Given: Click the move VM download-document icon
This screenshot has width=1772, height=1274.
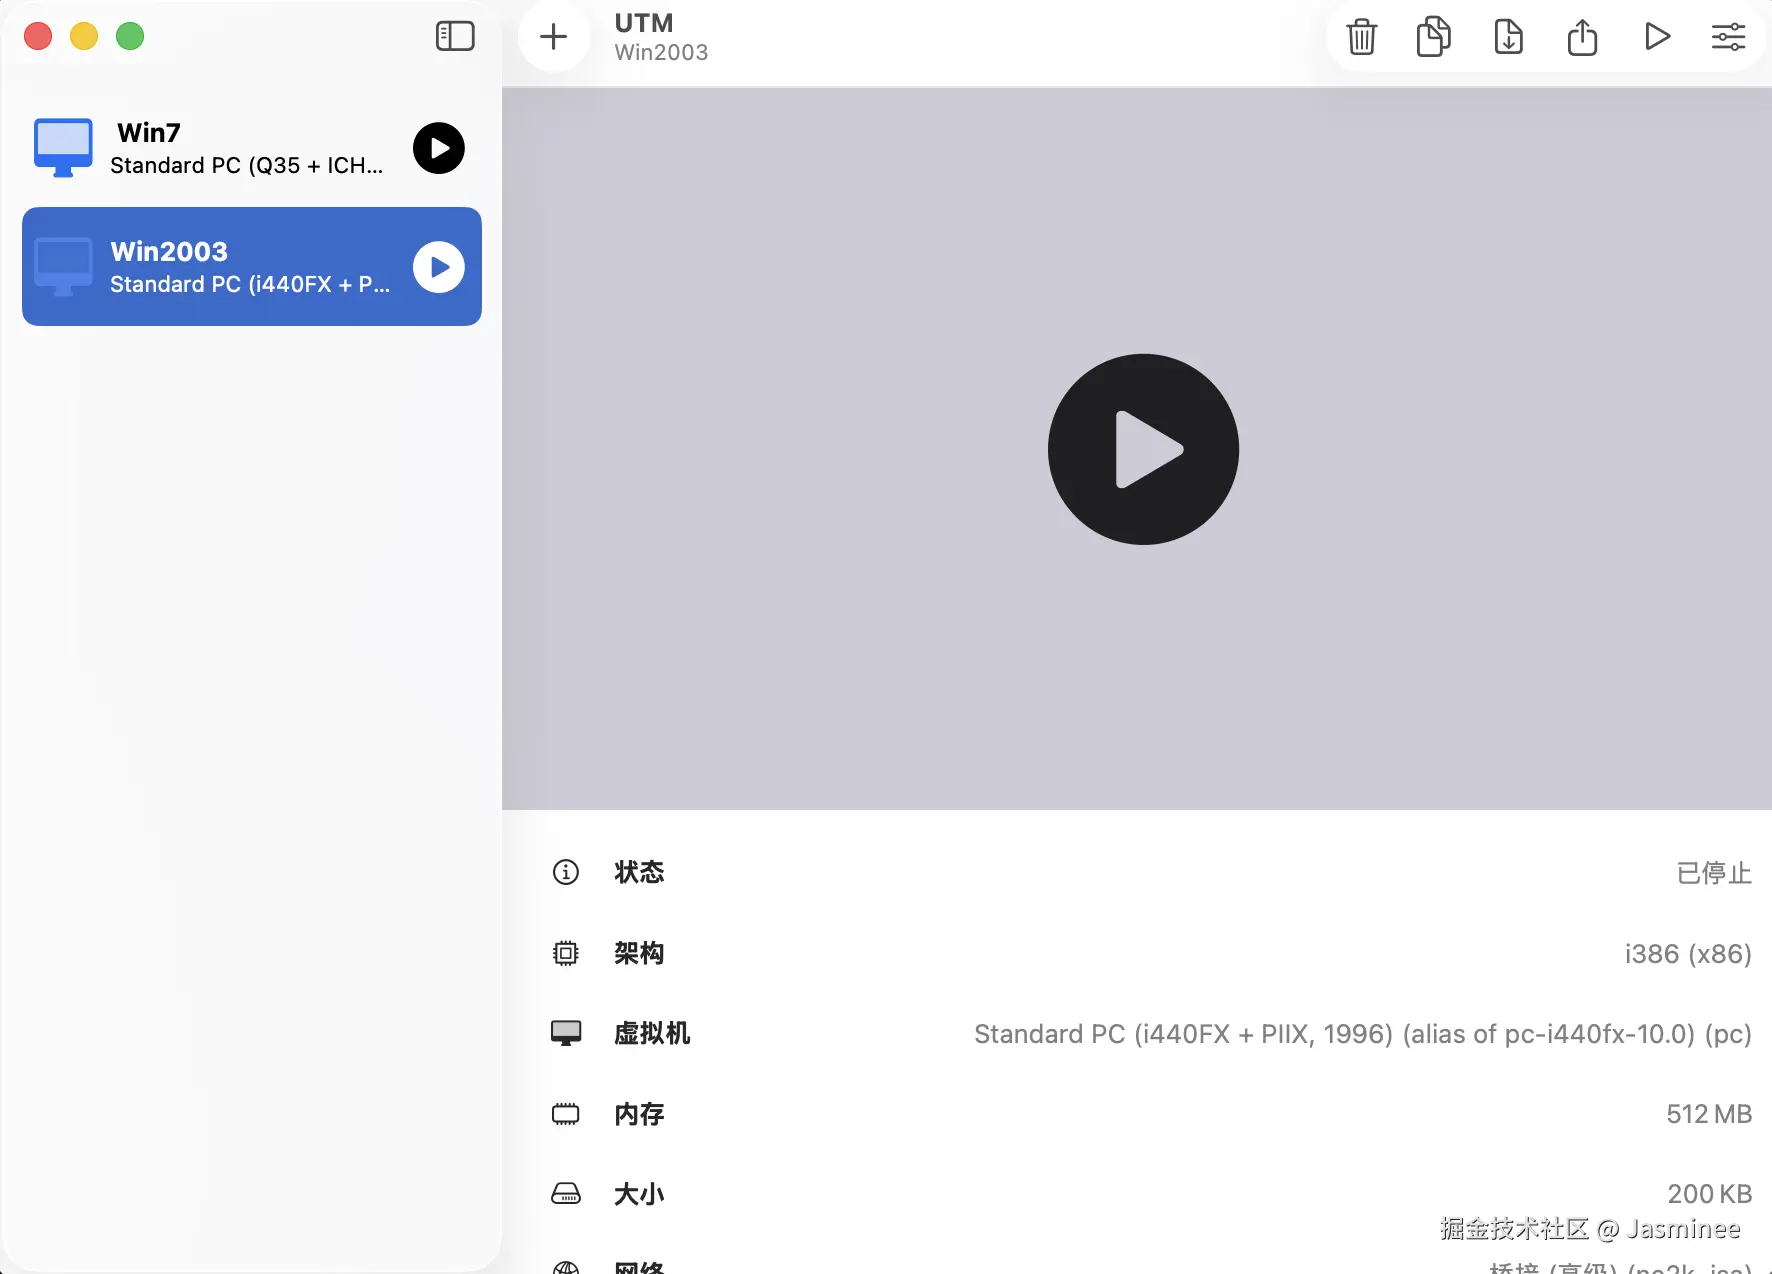Looking at the screenshot, I should click(x=1508, y=37).
